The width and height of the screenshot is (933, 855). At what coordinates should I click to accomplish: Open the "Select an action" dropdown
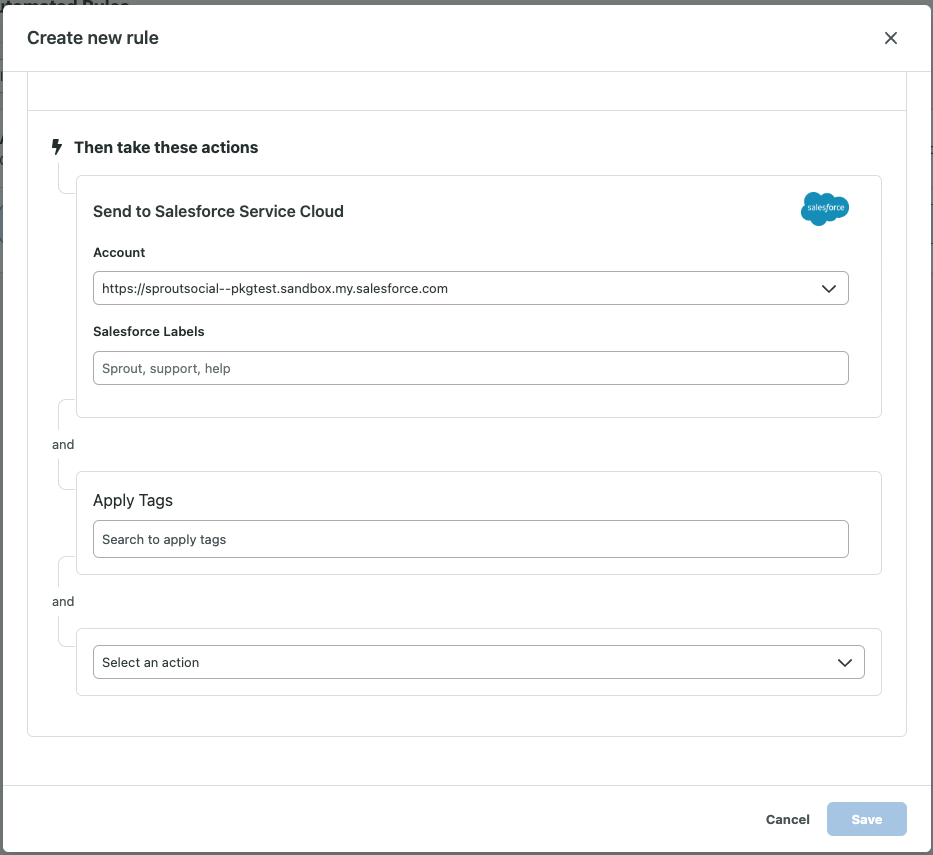click(478, 662)
